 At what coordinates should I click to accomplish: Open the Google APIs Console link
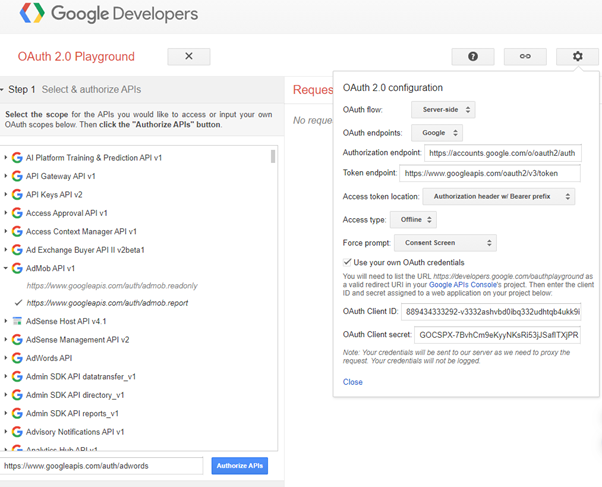coord(463,285)
